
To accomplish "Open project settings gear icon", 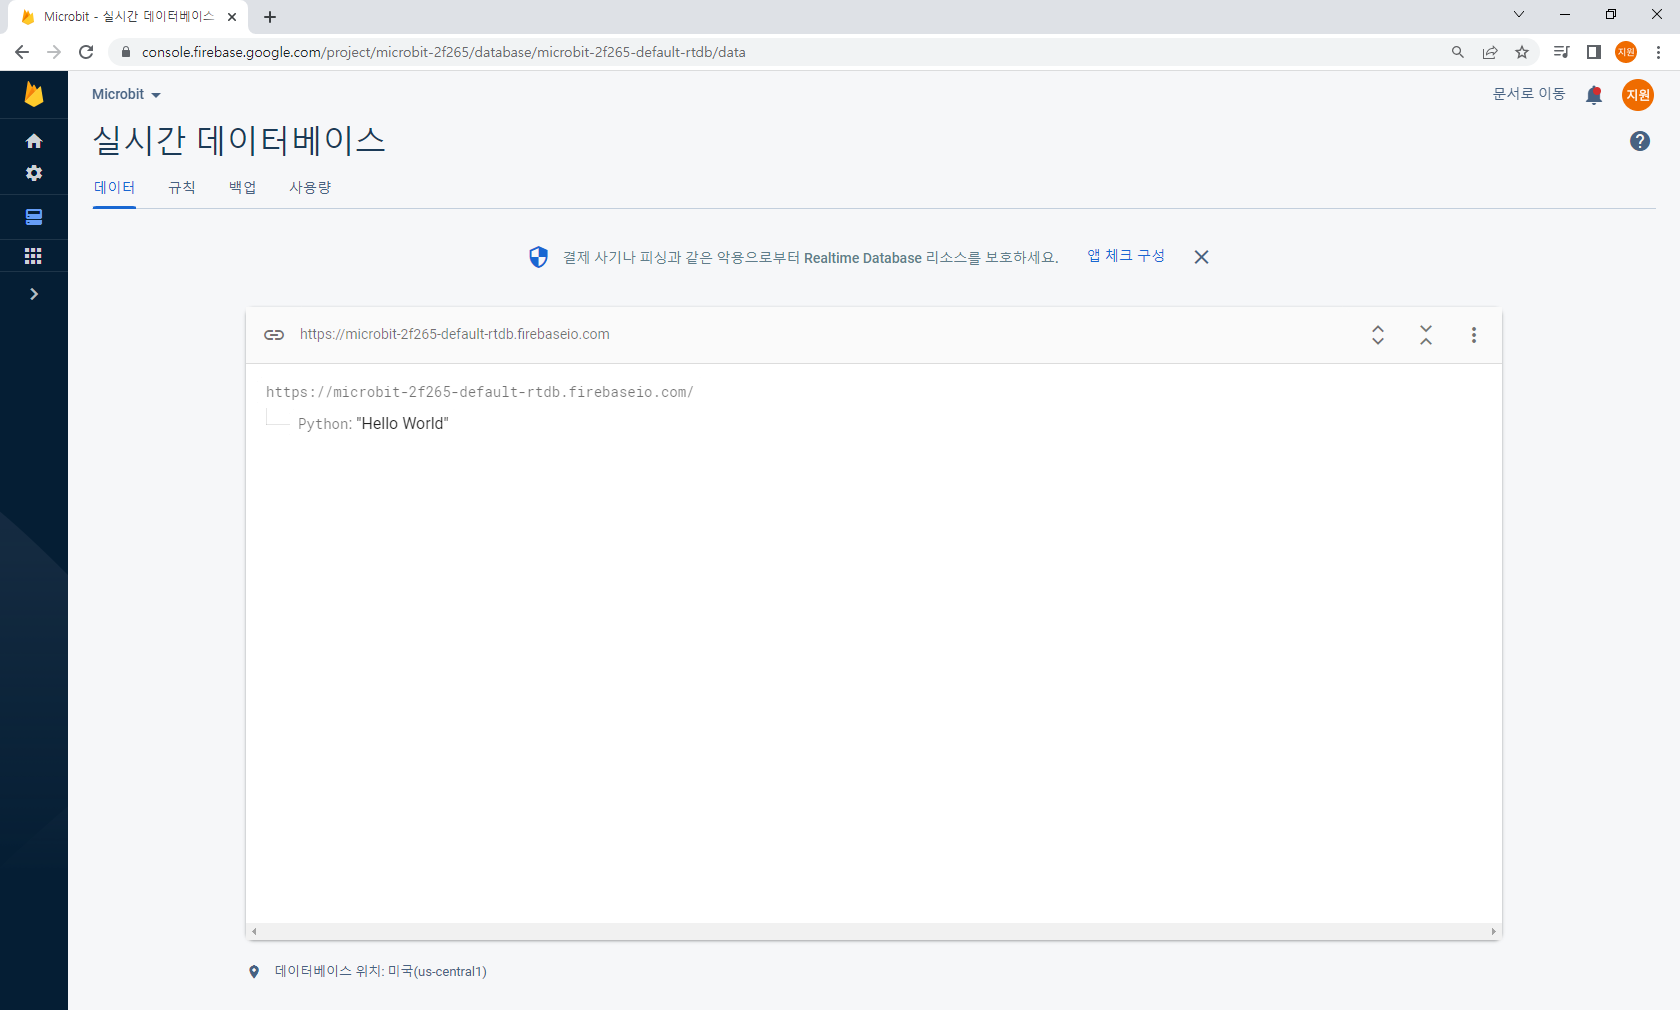I will (x=34, y=173).
